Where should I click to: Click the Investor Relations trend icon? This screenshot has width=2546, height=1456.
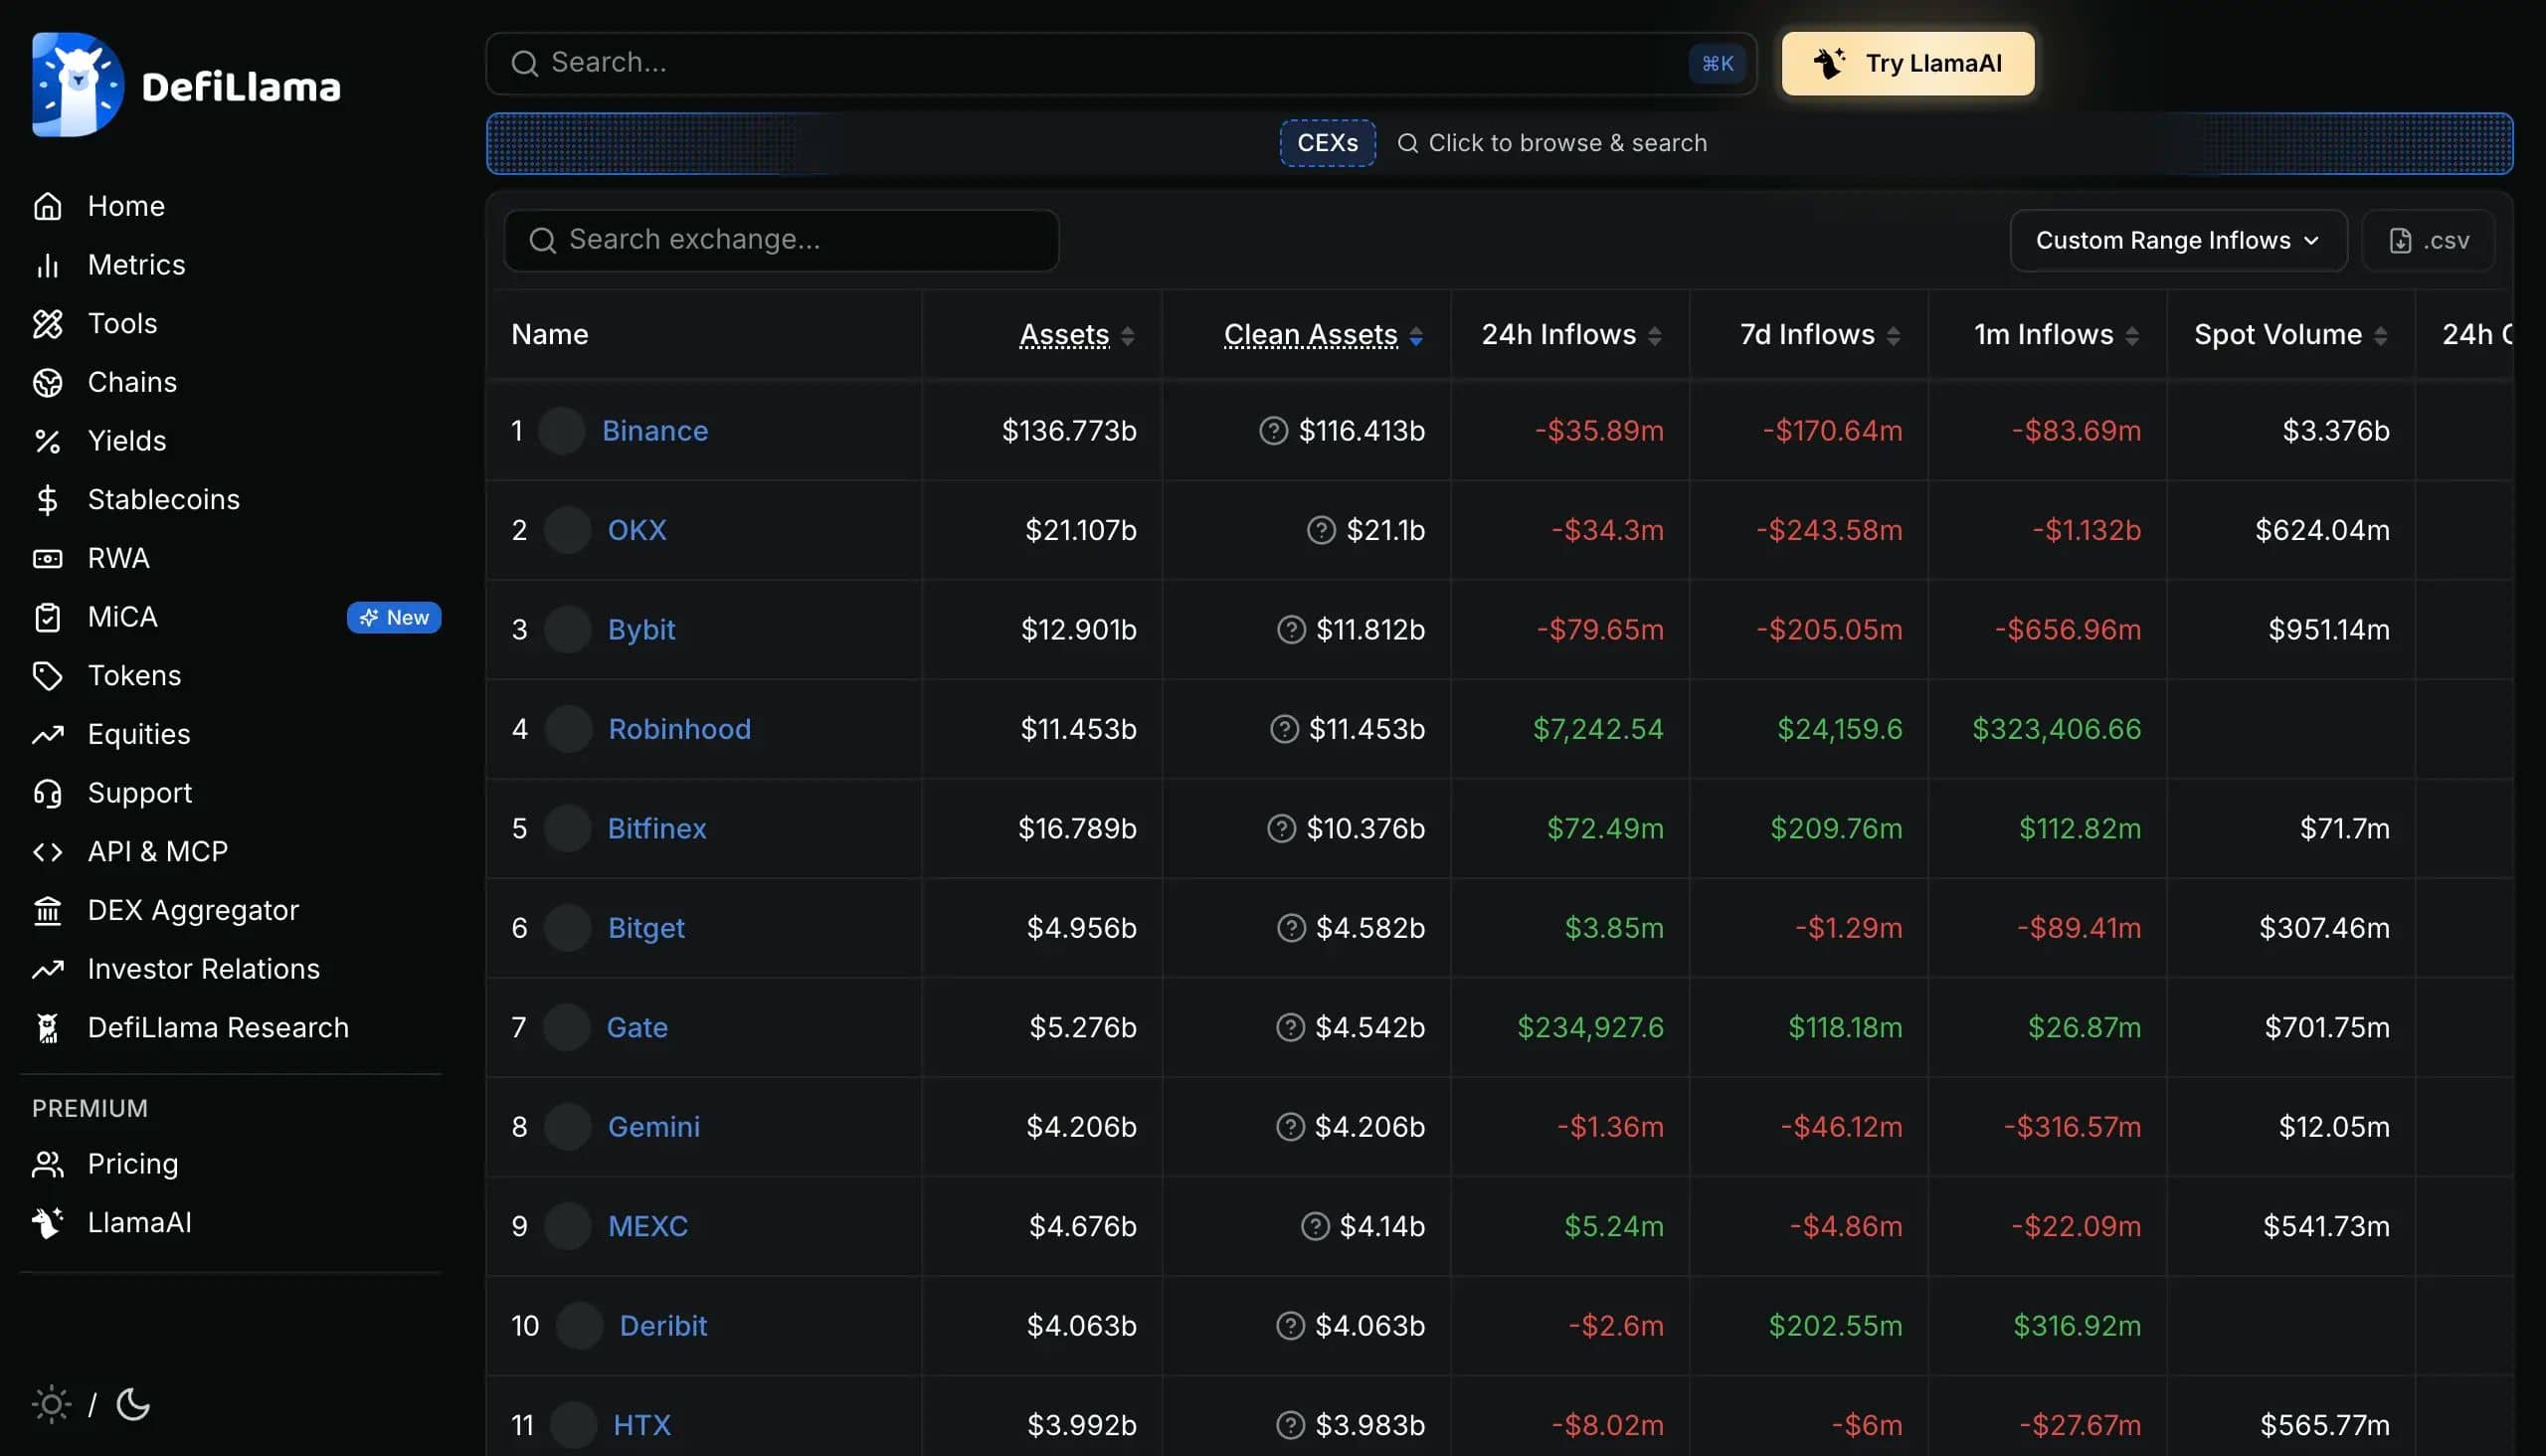pos(47,969)
